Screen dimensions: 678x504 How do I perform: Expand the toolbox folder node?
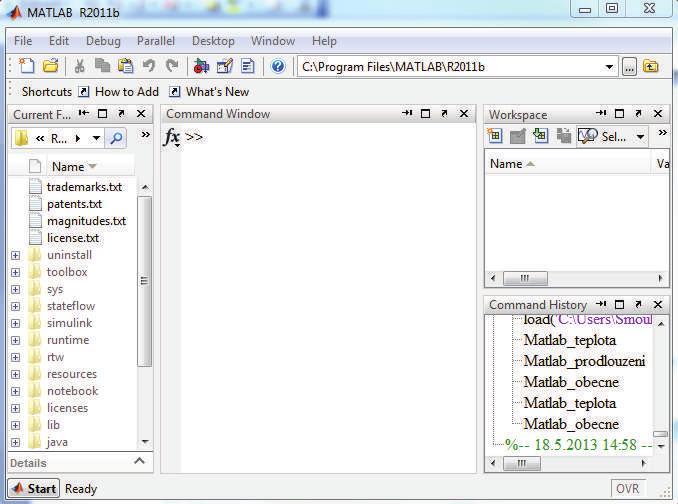pos(16,272)
